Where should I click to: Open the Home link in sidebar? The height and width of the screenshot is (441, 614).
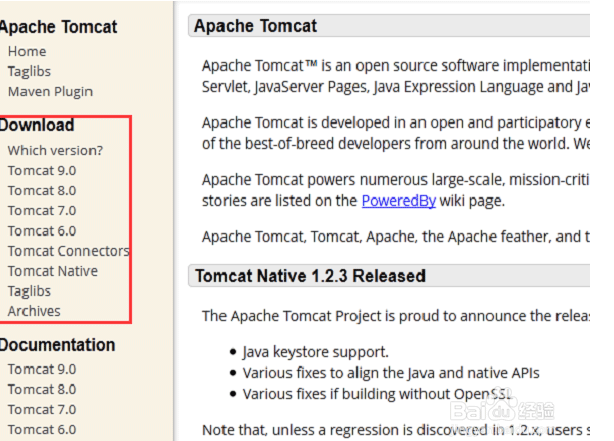27,51
